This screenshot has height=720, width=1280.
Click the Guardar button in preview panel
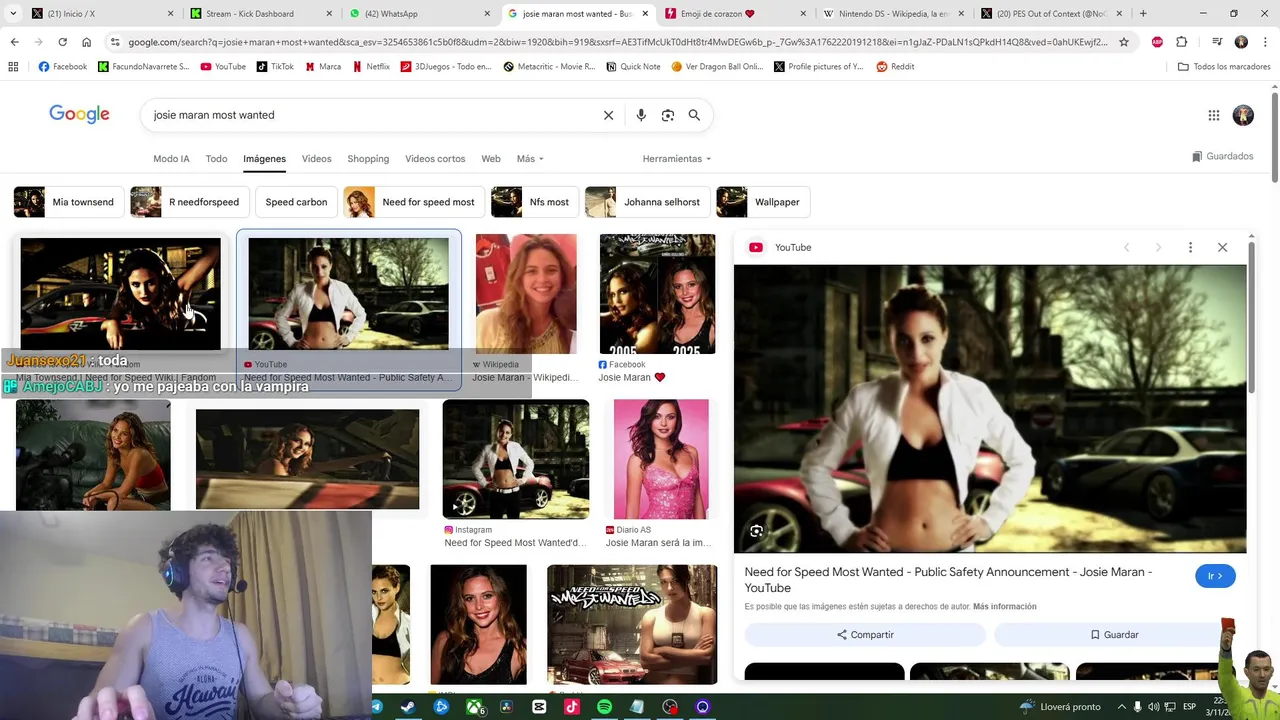[x=1114, y=635]
